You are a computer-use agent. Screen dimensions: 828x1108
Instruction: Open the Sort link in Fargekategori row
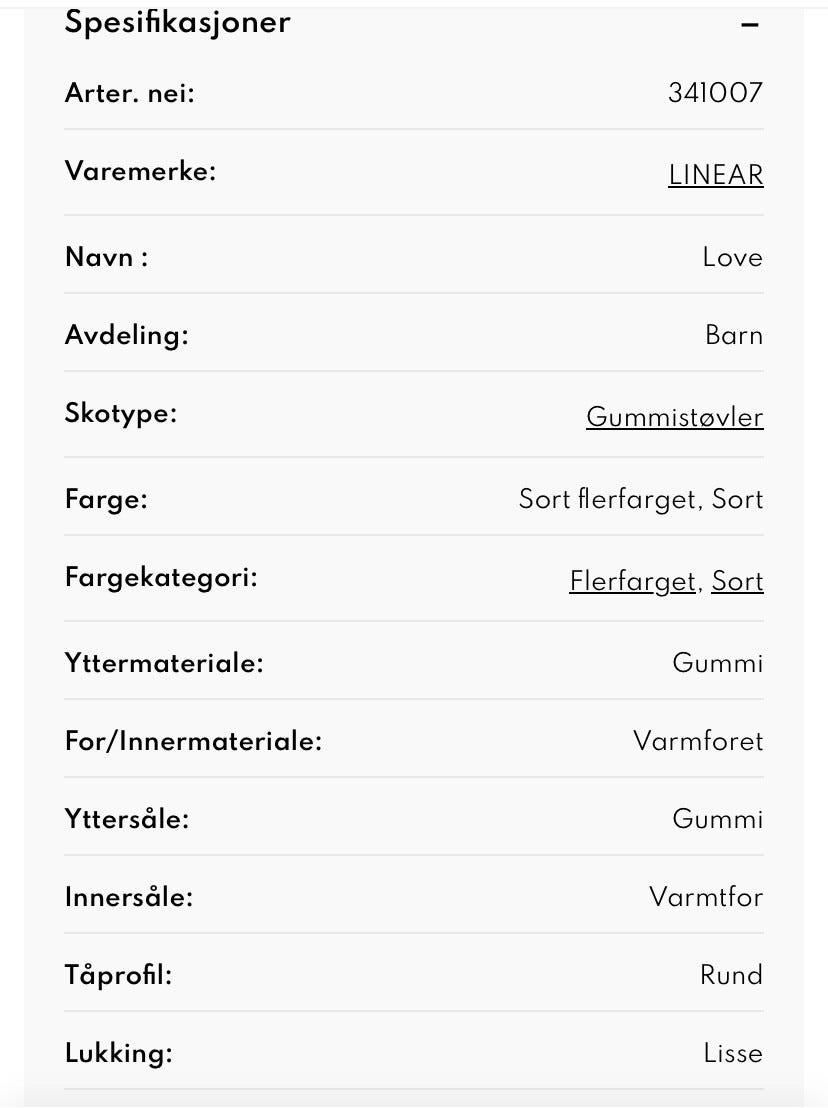click(x=737, y=581)
